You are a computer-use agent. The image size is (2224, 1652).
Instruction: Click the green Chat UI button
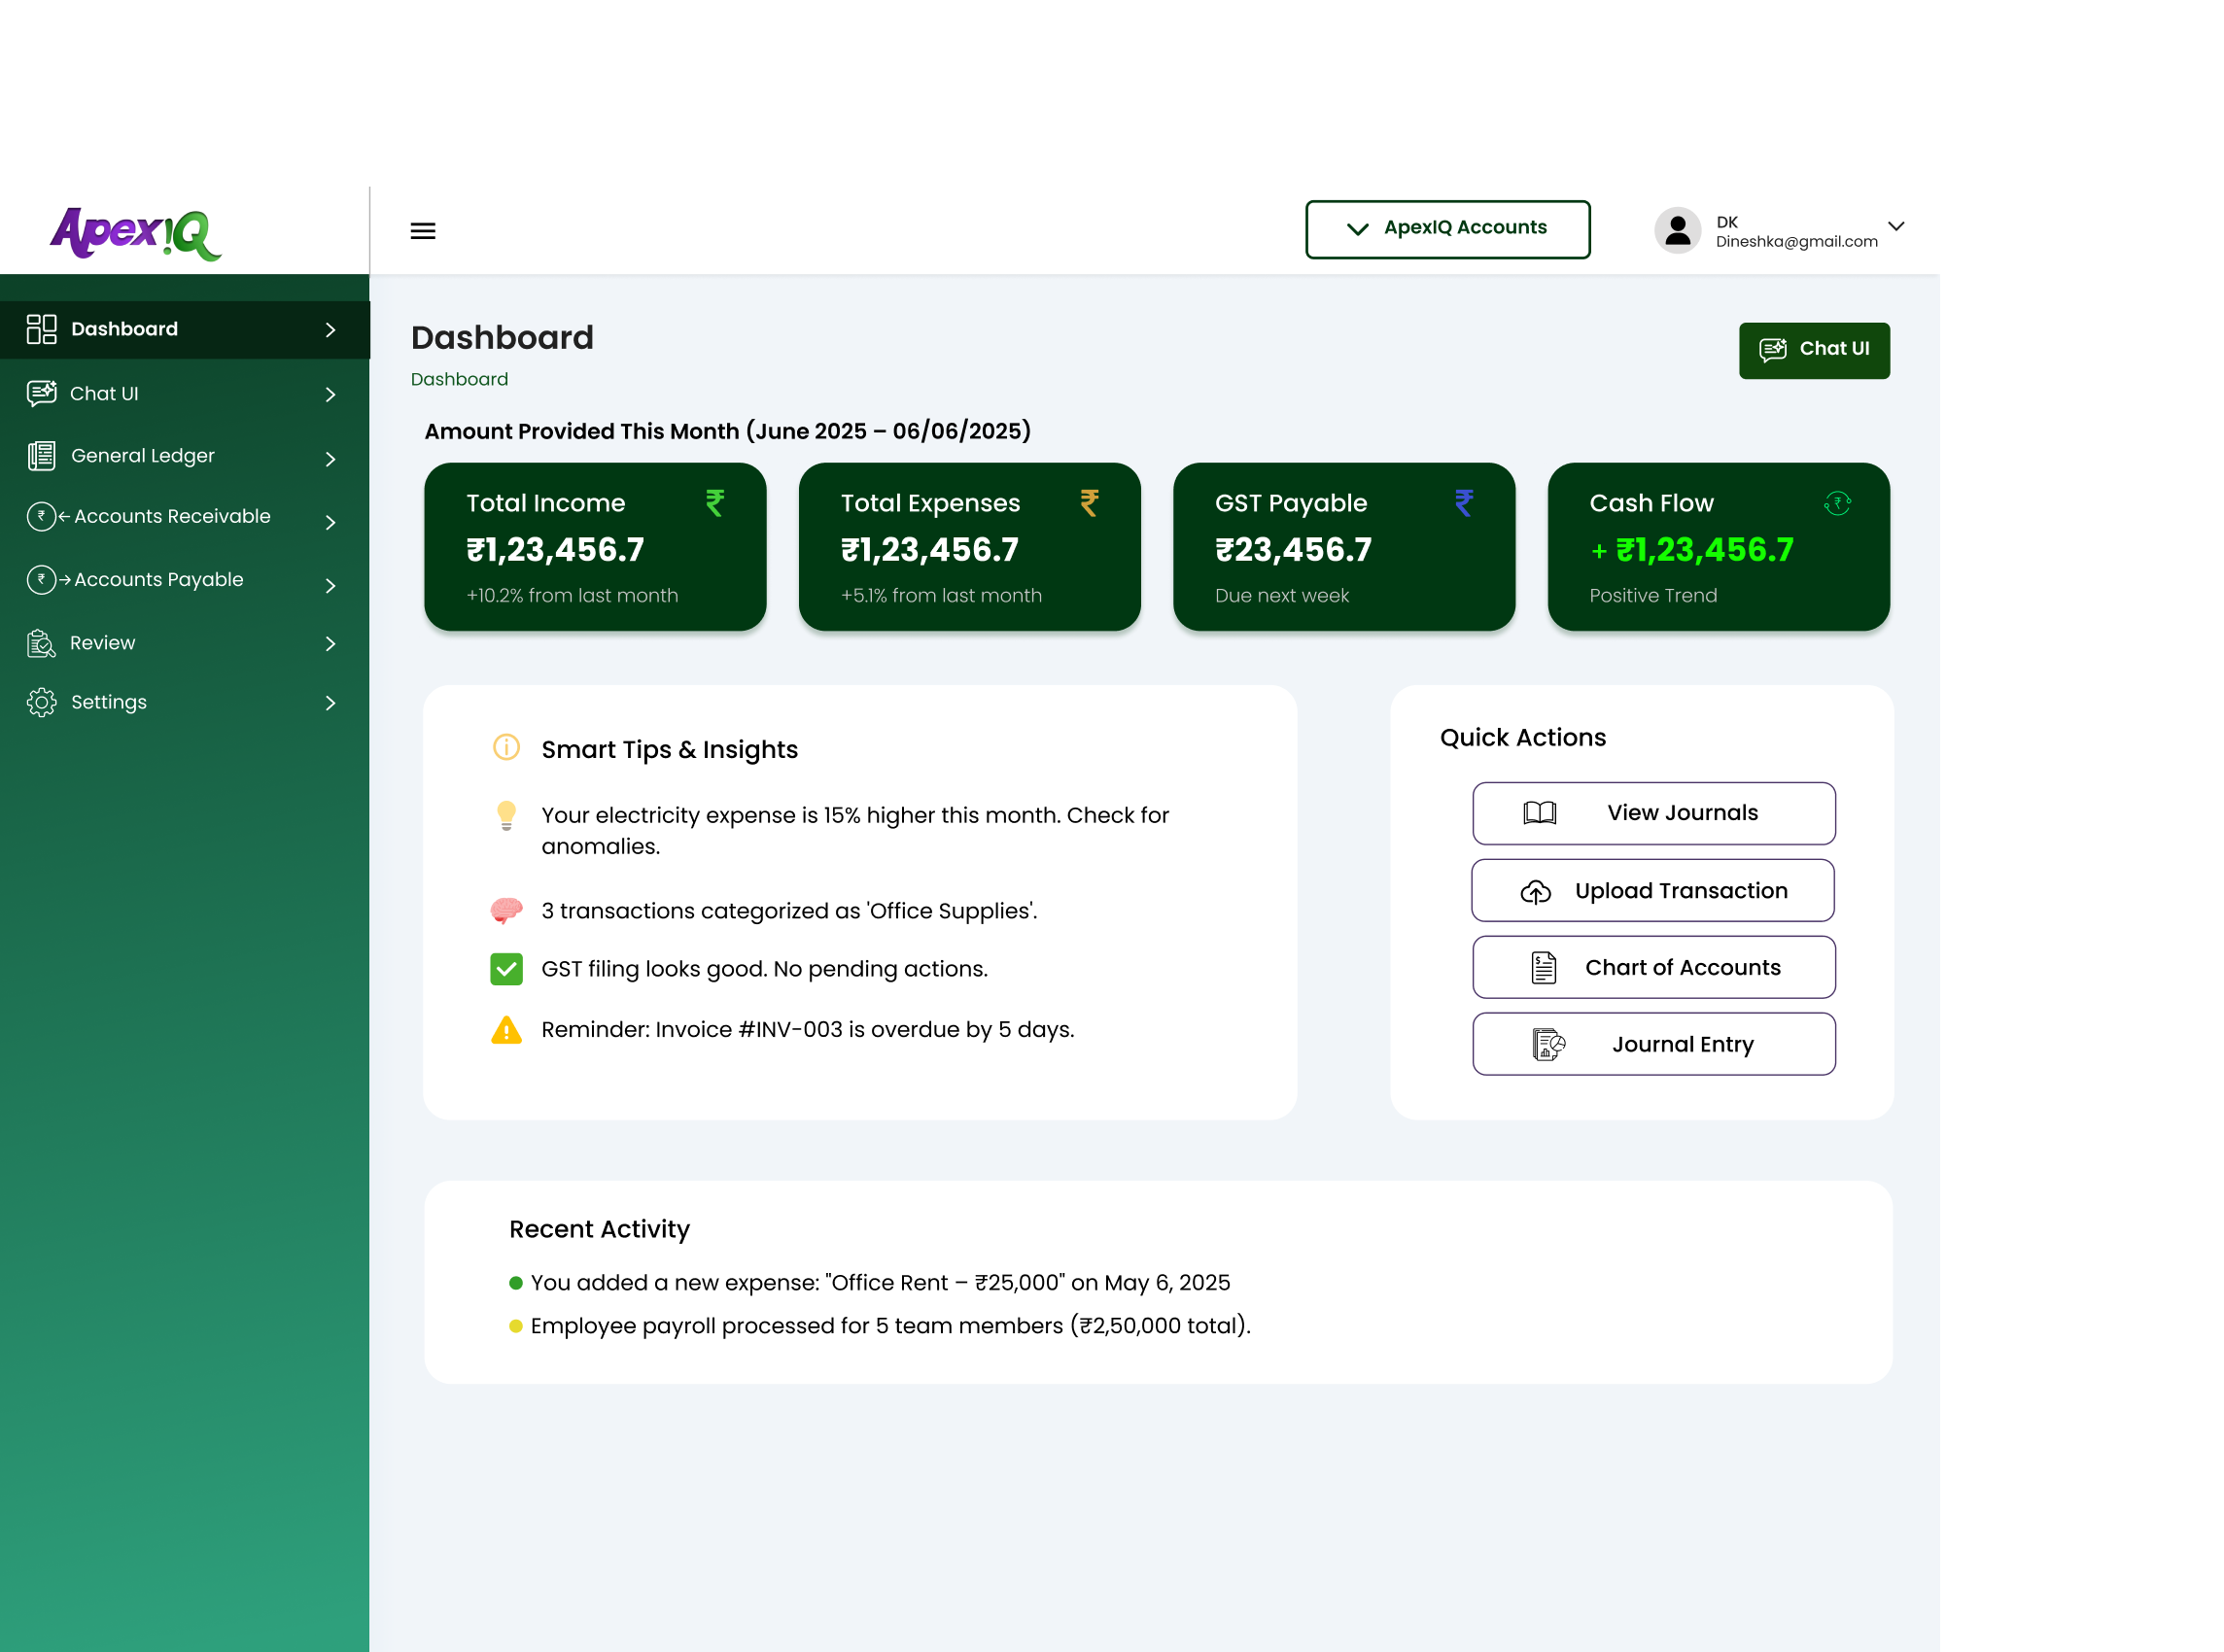[1814, 350]
